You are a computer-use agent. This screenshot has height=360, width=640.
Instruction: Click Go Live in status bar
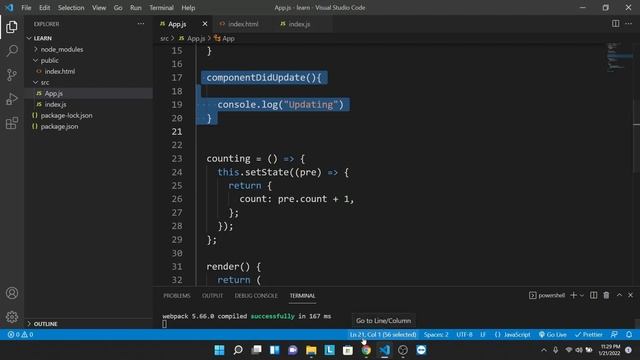[x=552, y=335]
